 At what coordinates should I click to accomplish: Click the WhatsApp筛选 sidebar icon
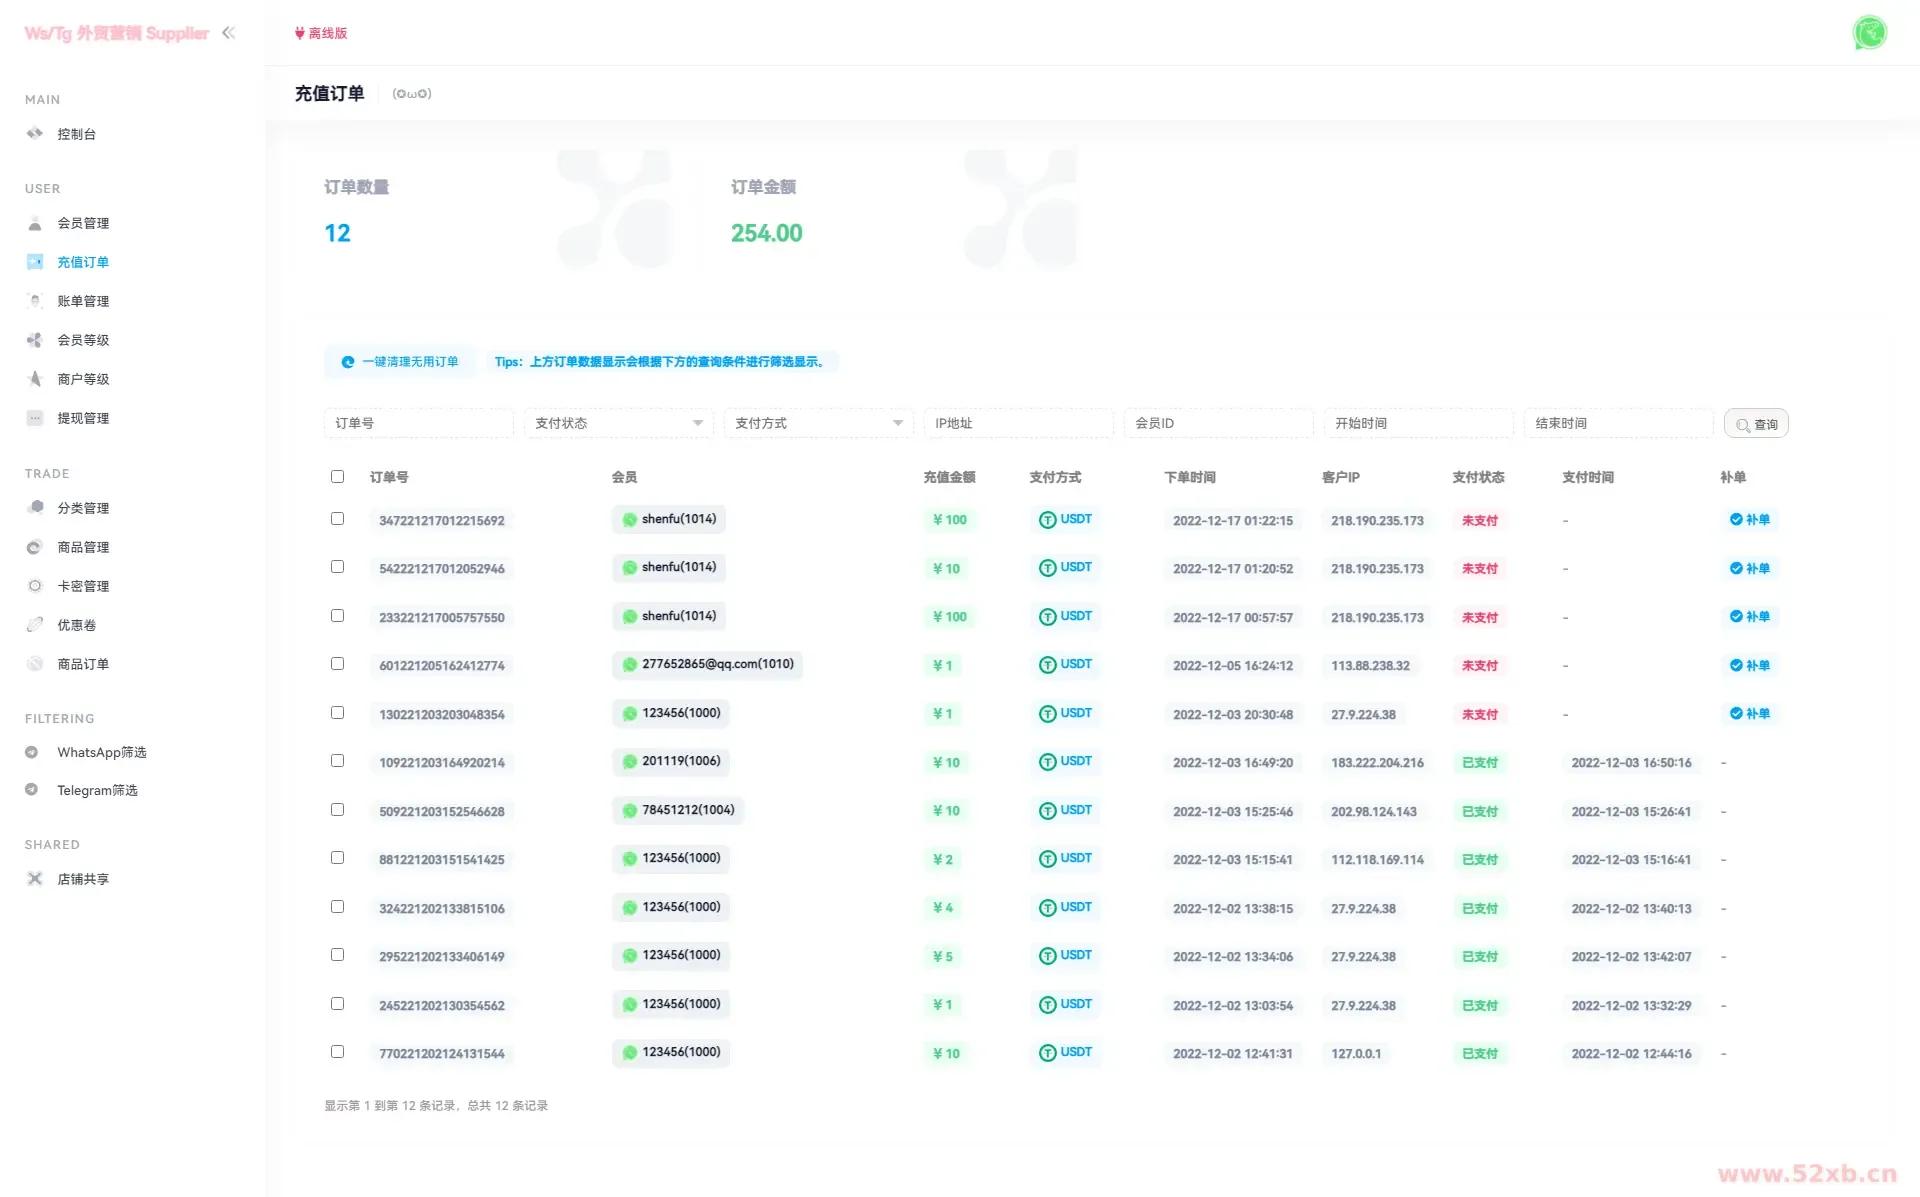coord(32,752)
